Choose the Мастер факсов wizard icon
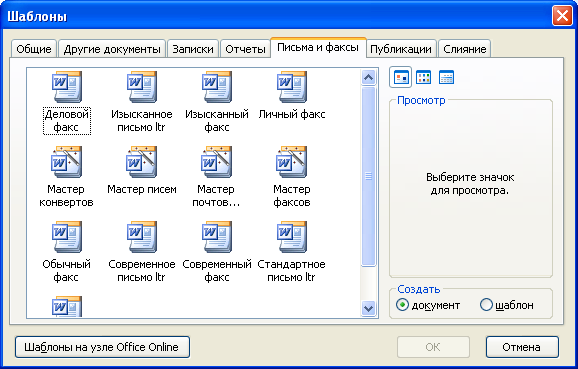 click(292, 162)
